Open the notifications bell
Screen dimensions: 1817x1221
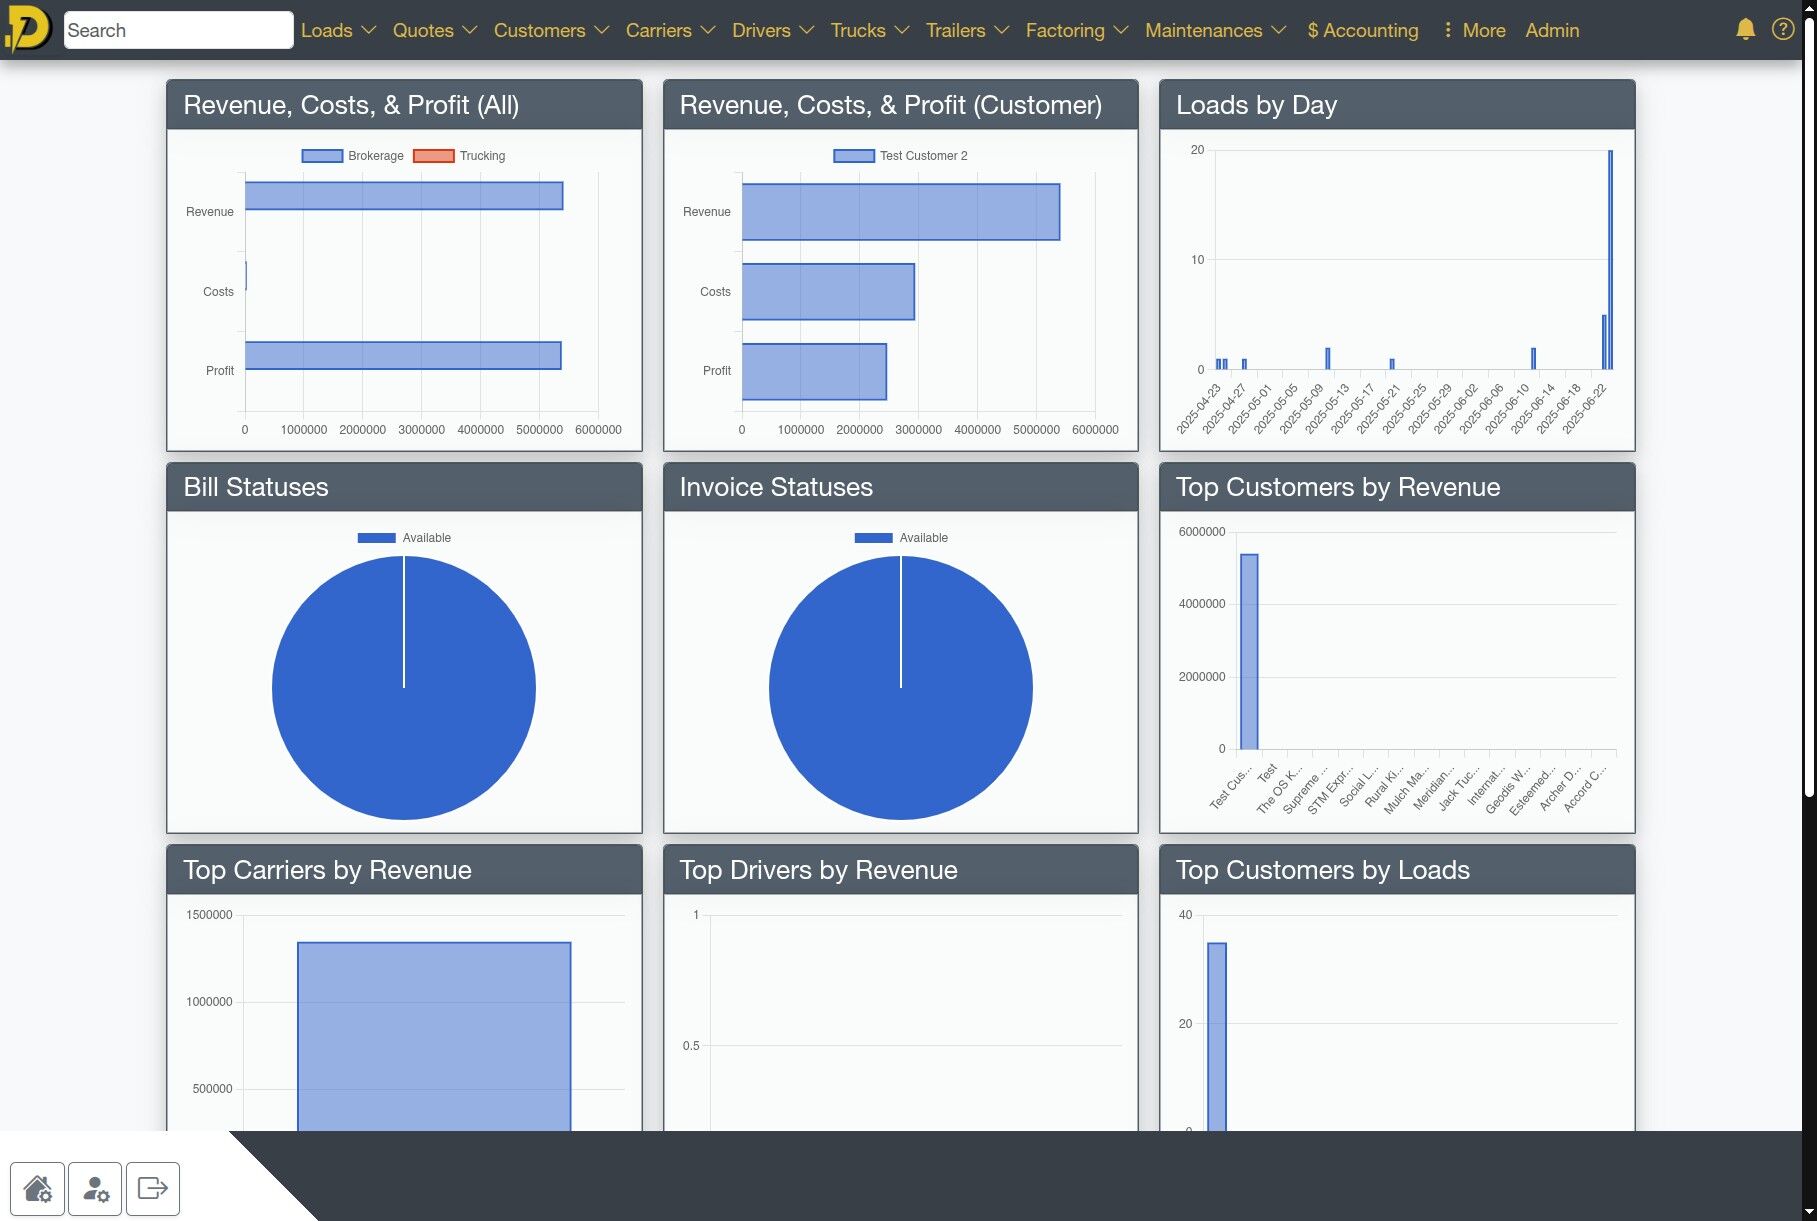[x=1745, y=29]
